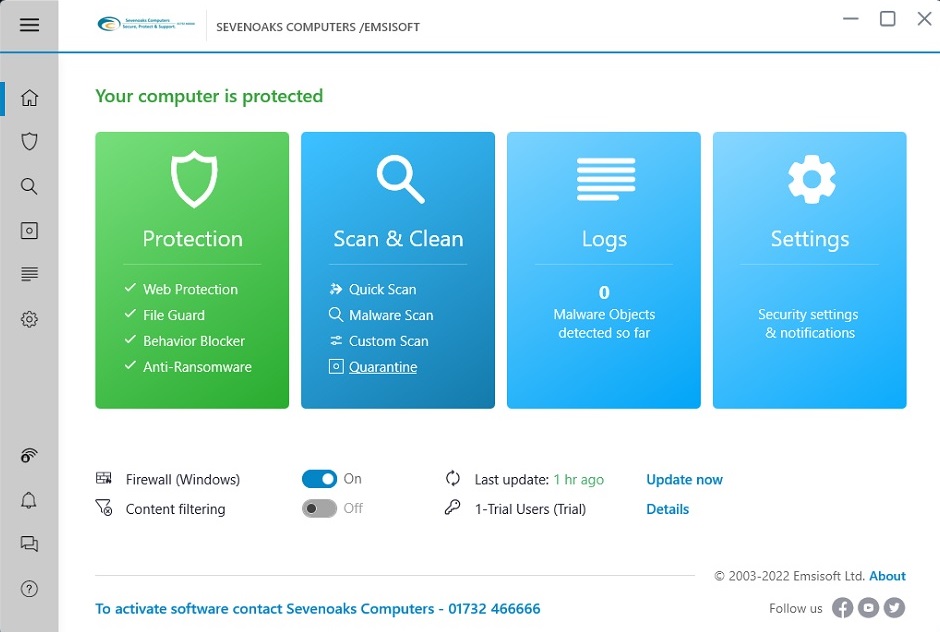Click the update refresh arrows icon
This screenshot has width=940, height=632.
tap(453, 478)
